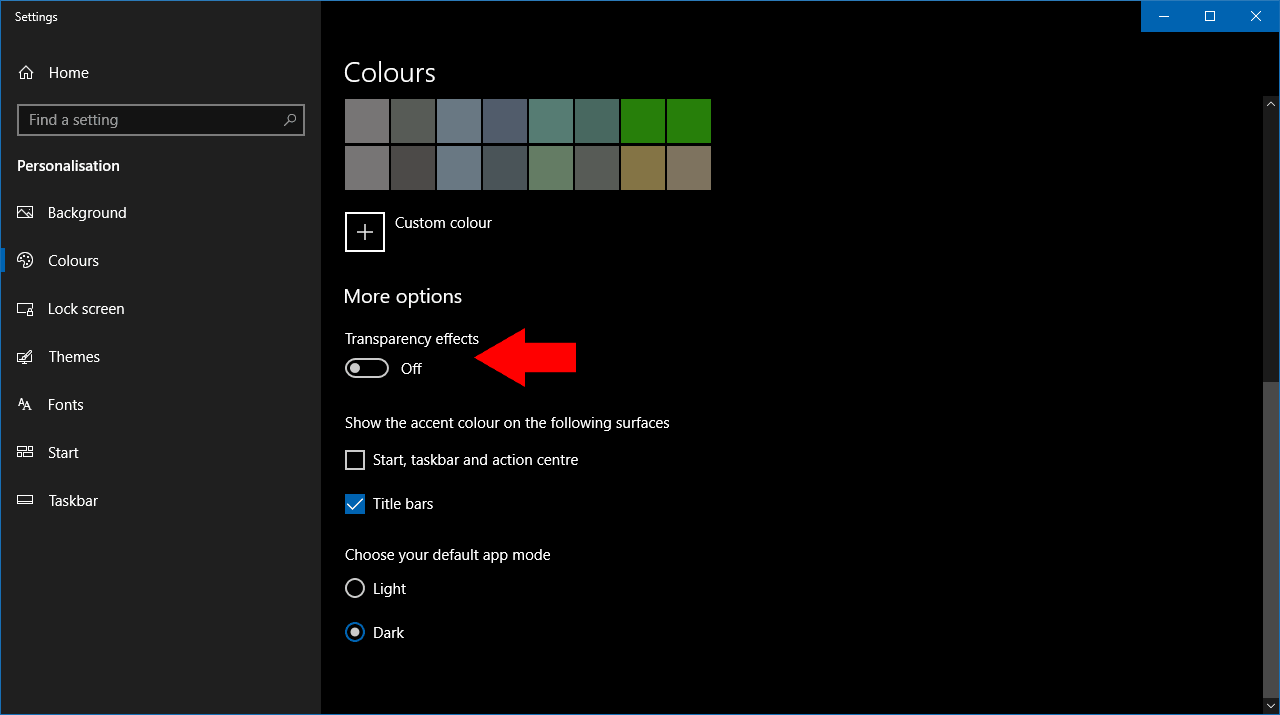This screenshot has width=1280, height=715.
Task: Open the Background settings page
Action: tap(87, 213)
